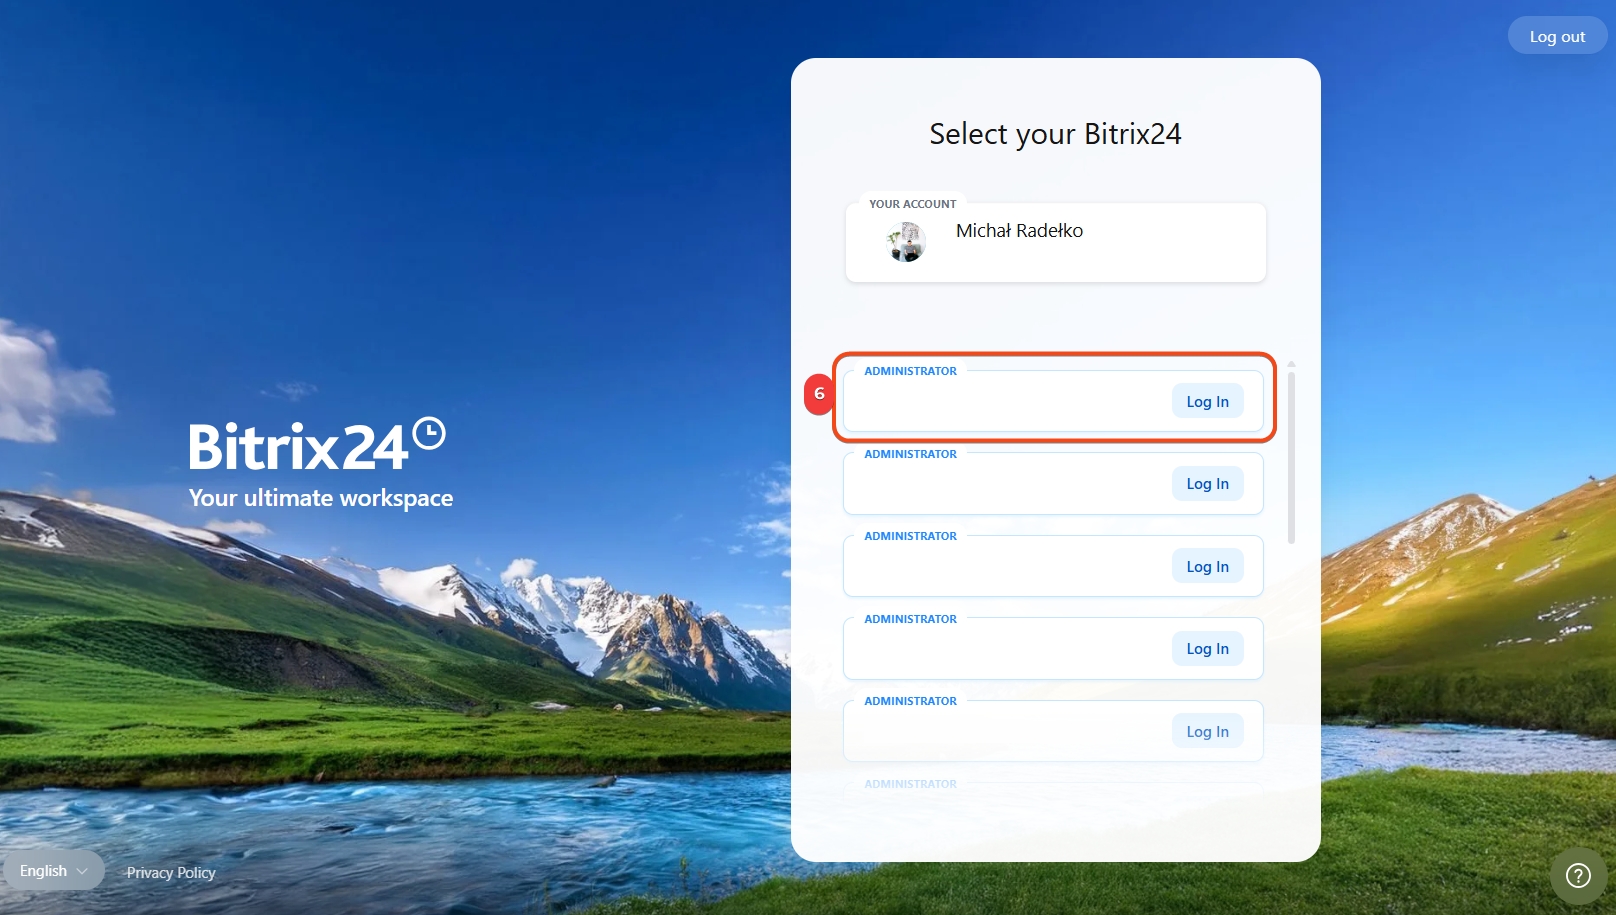1616x915 pixels.
Task: Log in to the first highlighted administrator account
Action: 1208,401
